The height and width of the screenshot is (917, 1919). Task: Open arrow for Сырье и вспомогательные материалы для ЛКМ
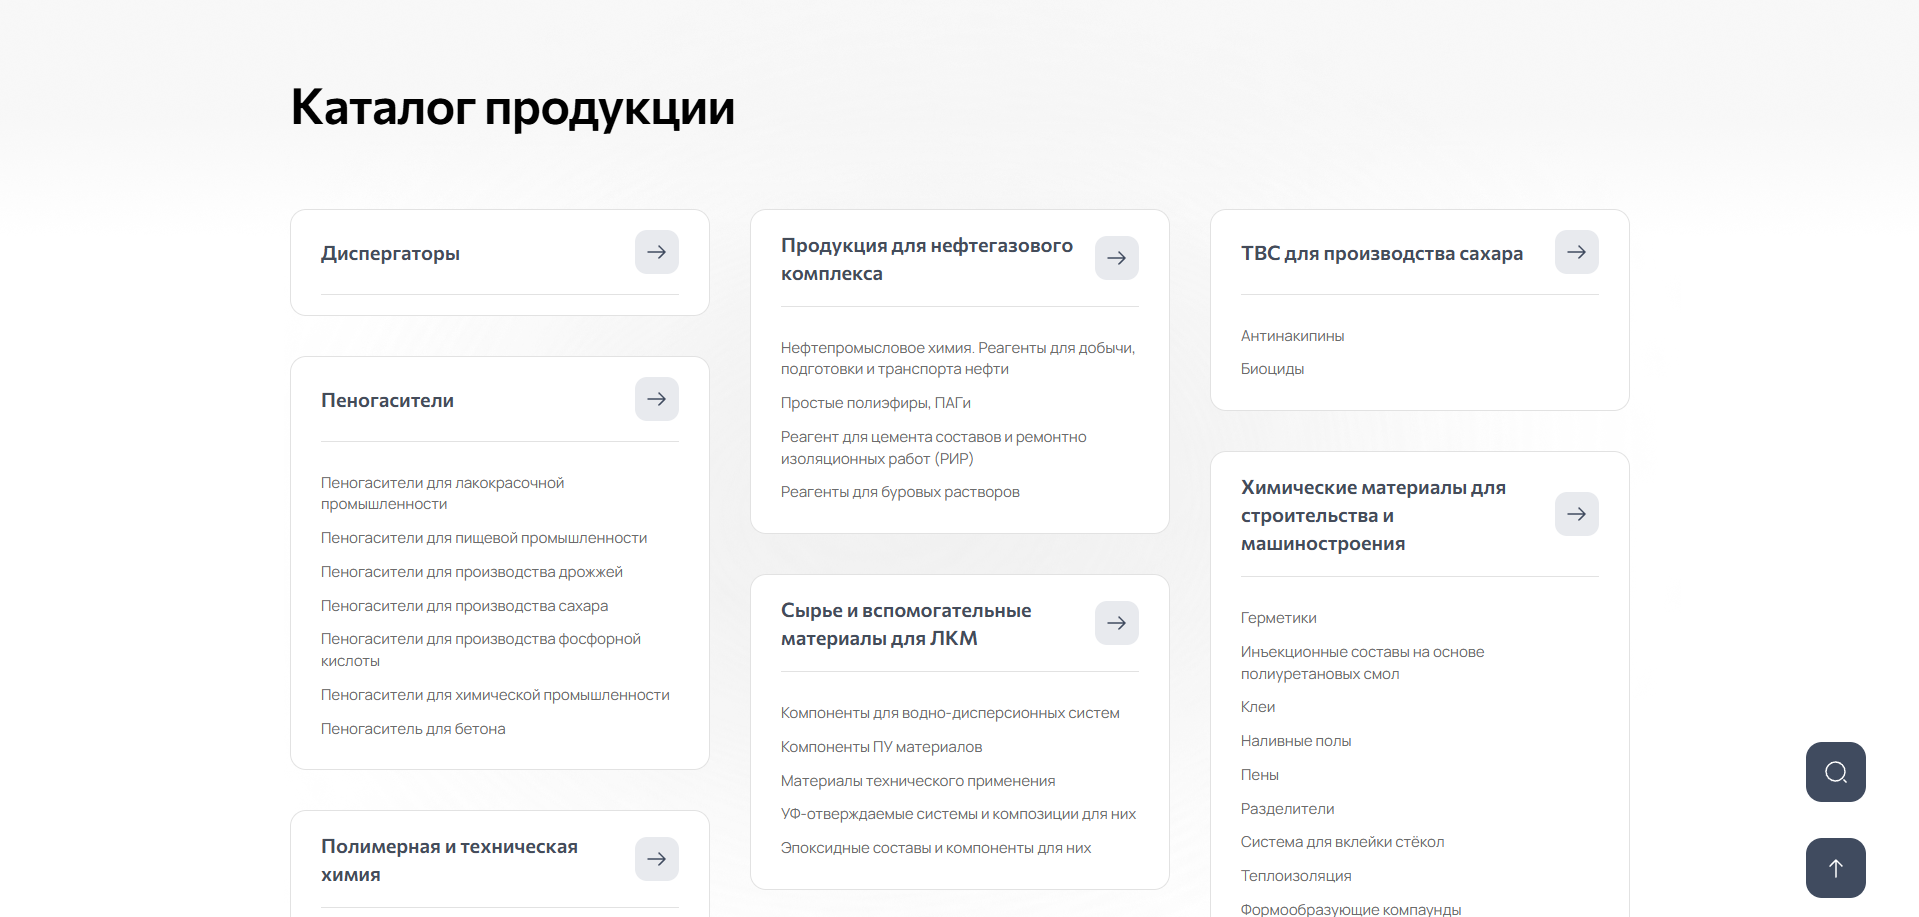[x=1117, y=623]
